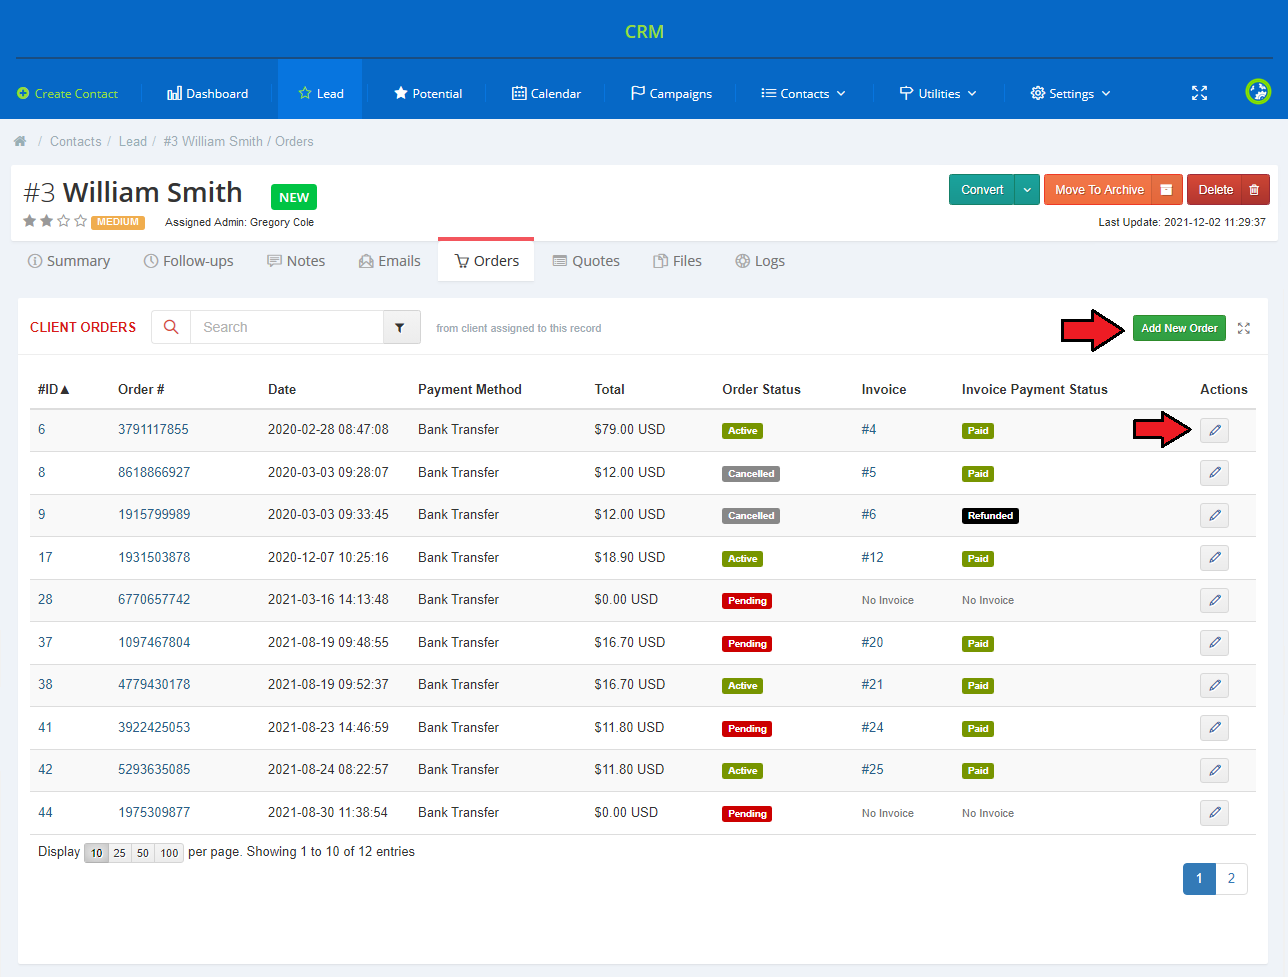Sort by Date column header
Viewport: 1288px width, 977px height.
pyautogui.click(x=282, y=389)
